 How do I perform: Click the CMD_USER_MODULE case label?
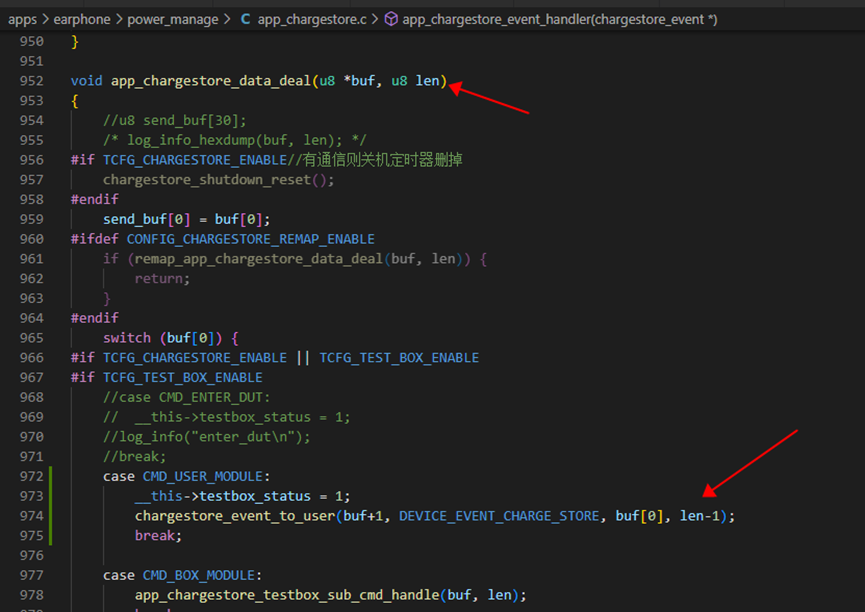click(202, 476)
